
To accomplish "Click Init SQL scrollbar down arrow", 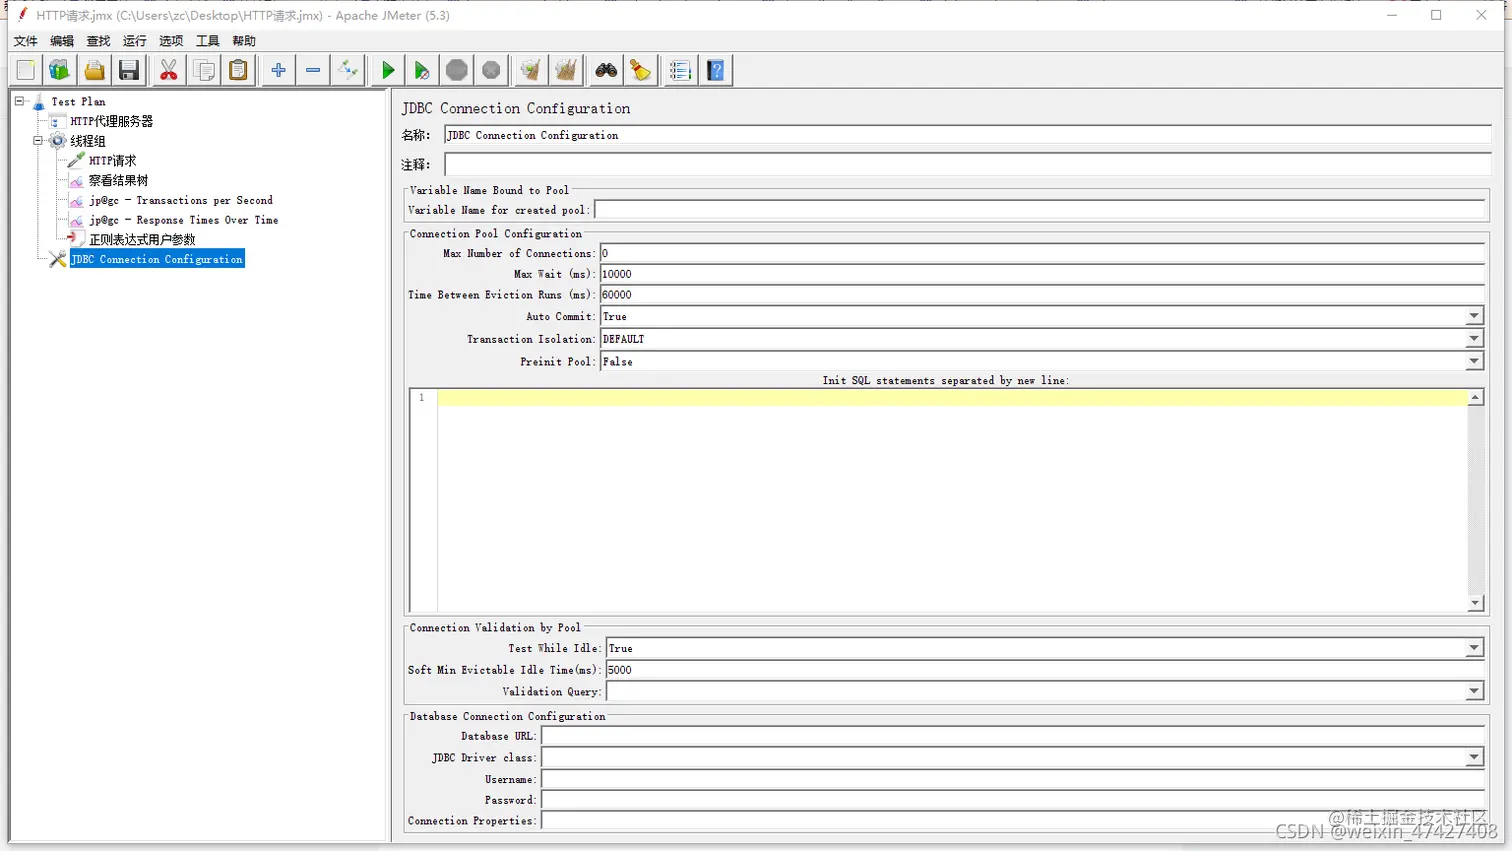I will pos(1475,603).
